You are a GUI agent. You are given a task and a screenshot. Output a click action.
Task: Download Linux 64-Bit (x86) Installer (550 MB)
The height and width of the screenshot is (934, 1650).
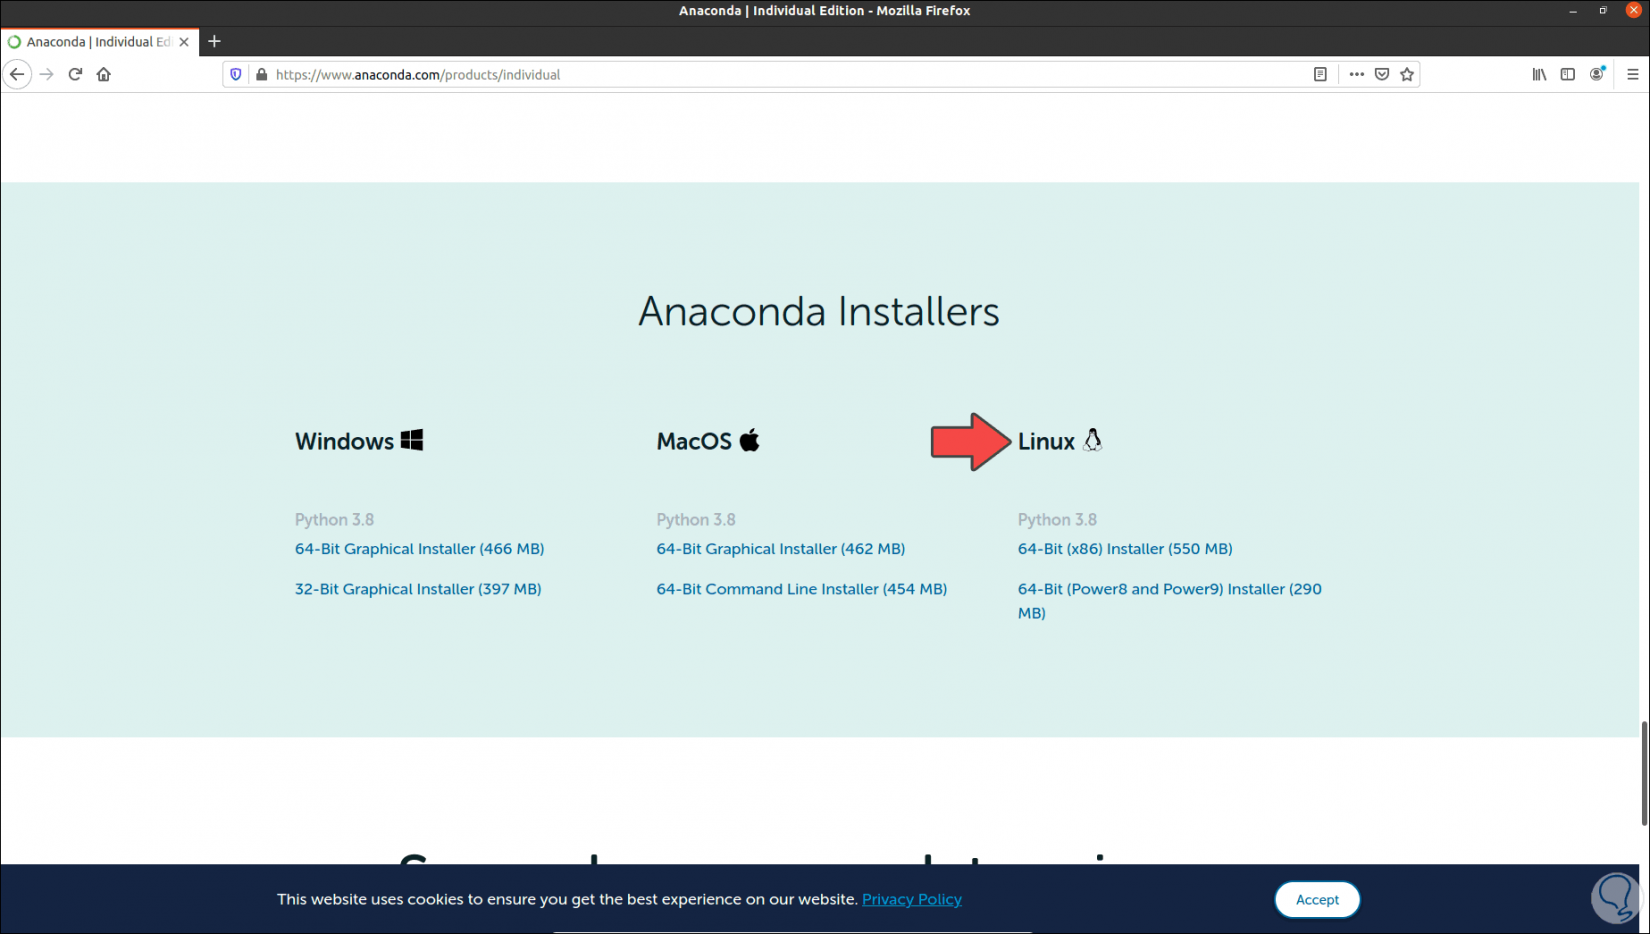pyautogui.click(x=1125, y=549)
